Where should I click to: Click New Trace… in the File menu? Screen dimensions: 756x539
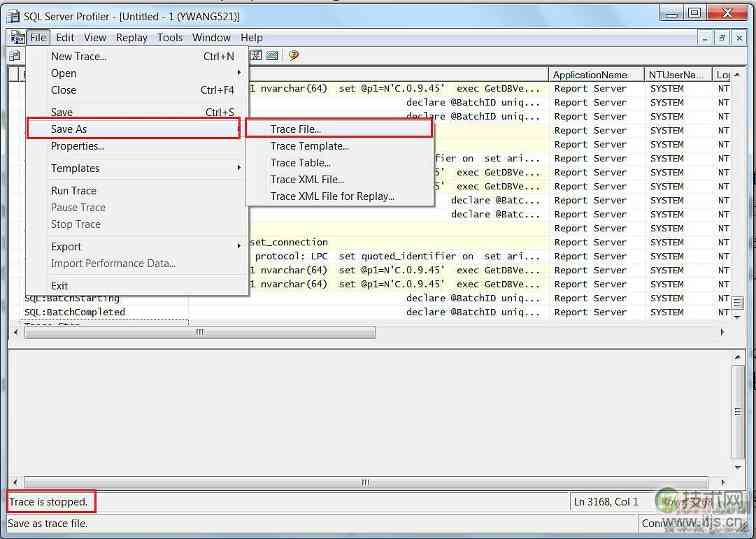point(79,56)
